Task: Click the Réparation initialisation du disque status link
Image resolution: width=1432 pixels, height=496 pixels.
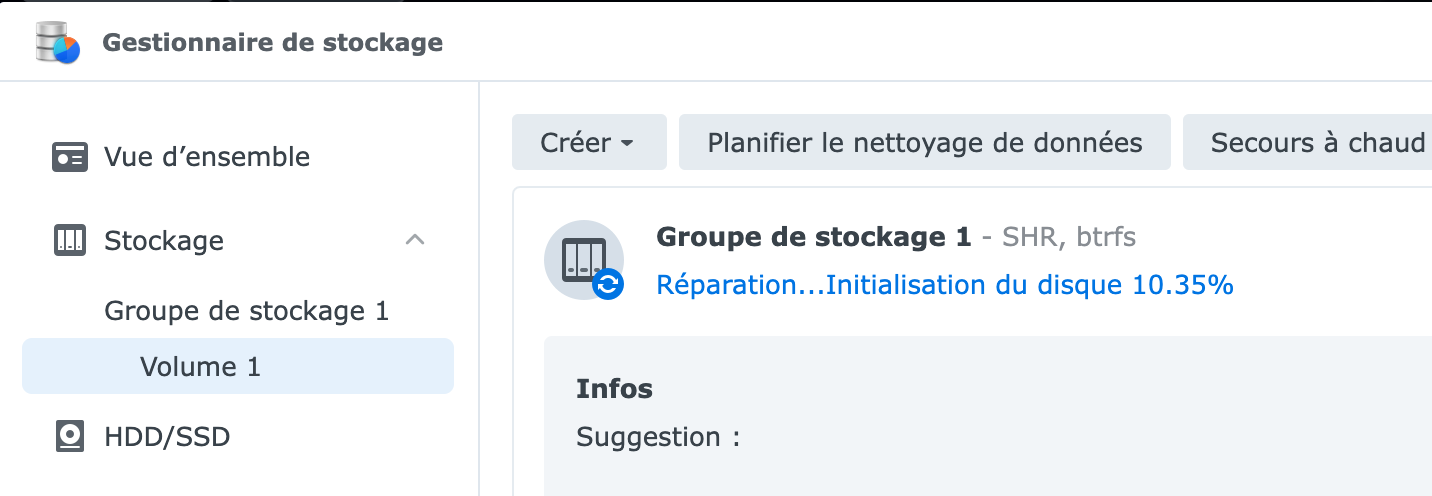Action: coord(945,285)
